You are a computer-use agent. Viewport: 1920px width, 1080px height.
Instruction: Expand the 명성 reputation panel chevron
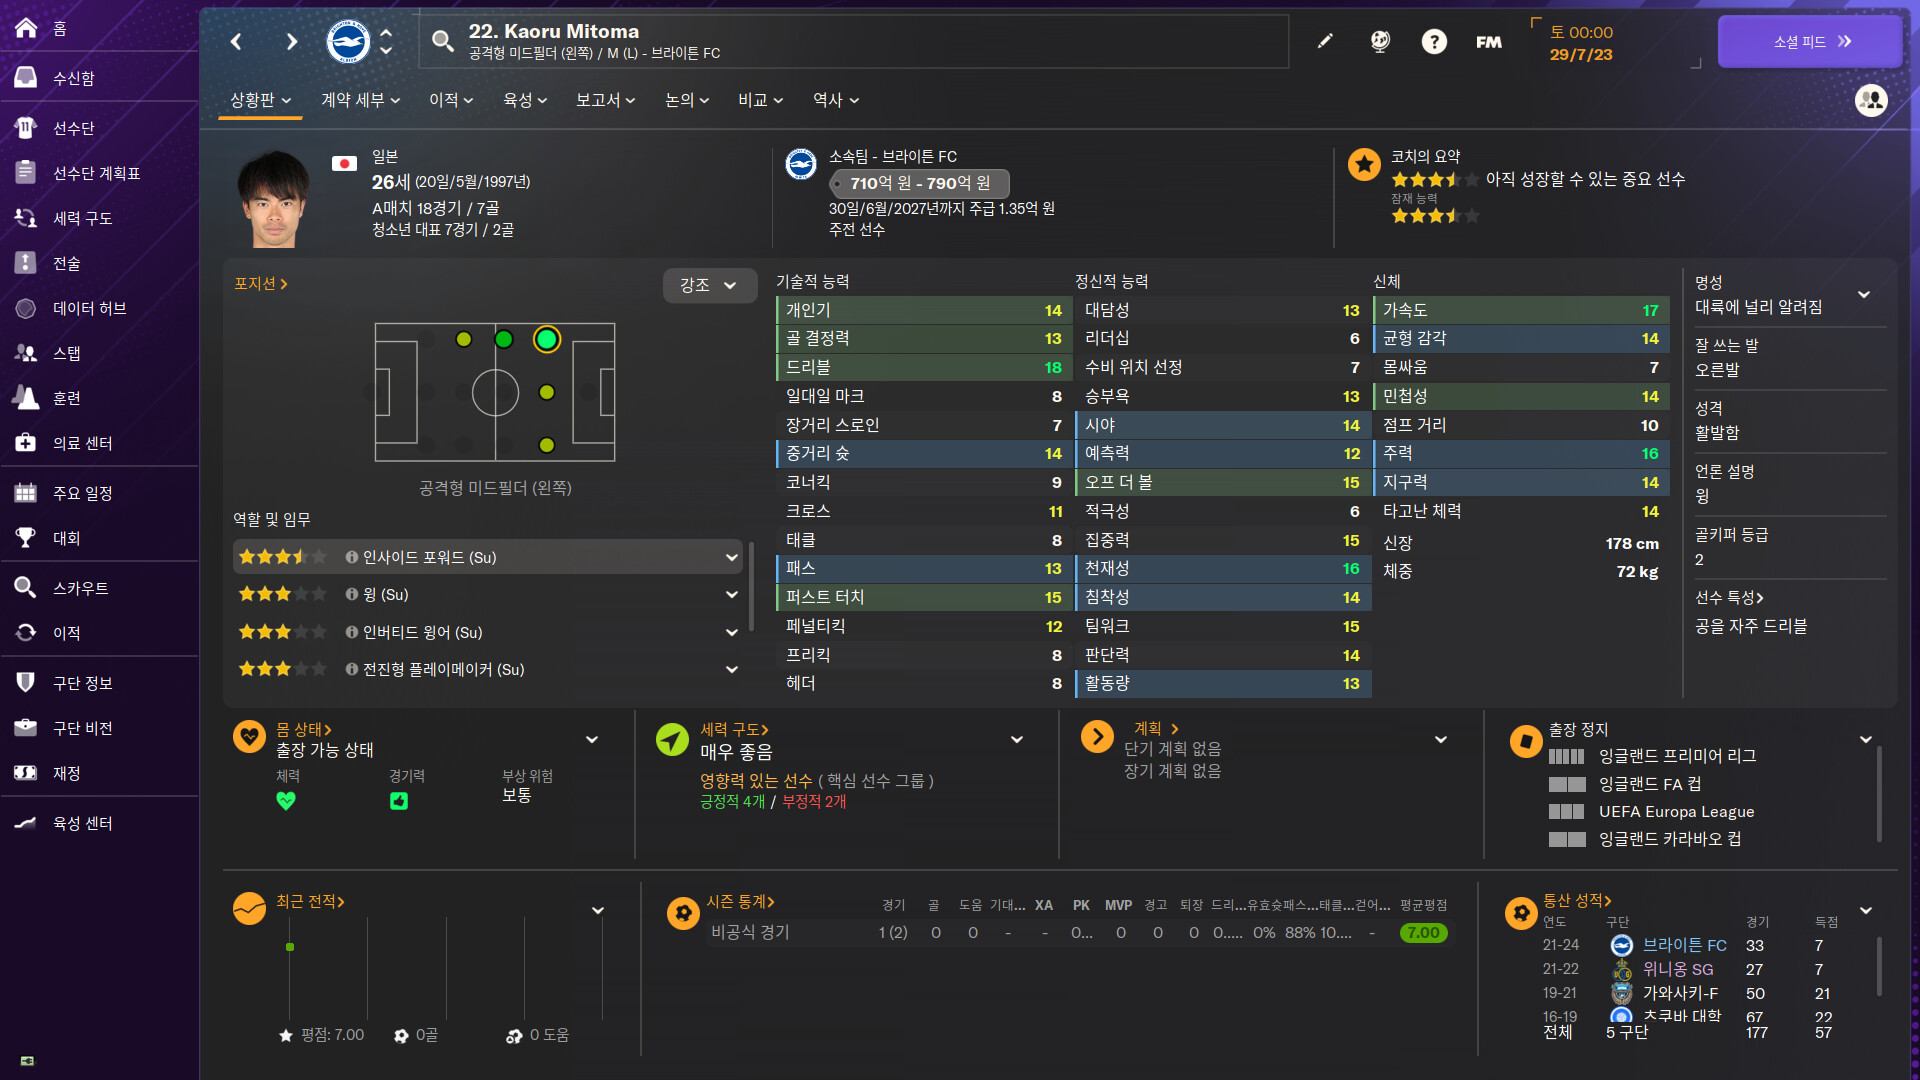click(1864, 294)
